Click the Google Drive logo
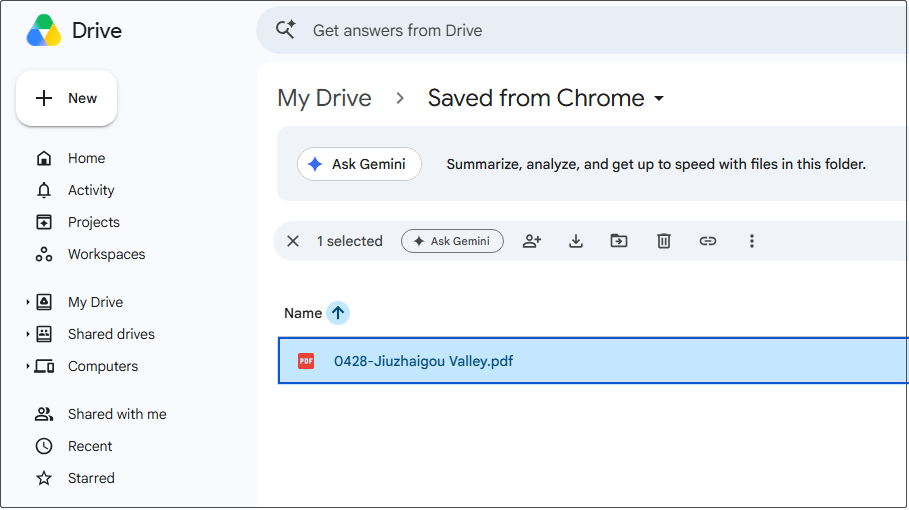This screenshot has width=909, height=510. (x=44, y=30)
